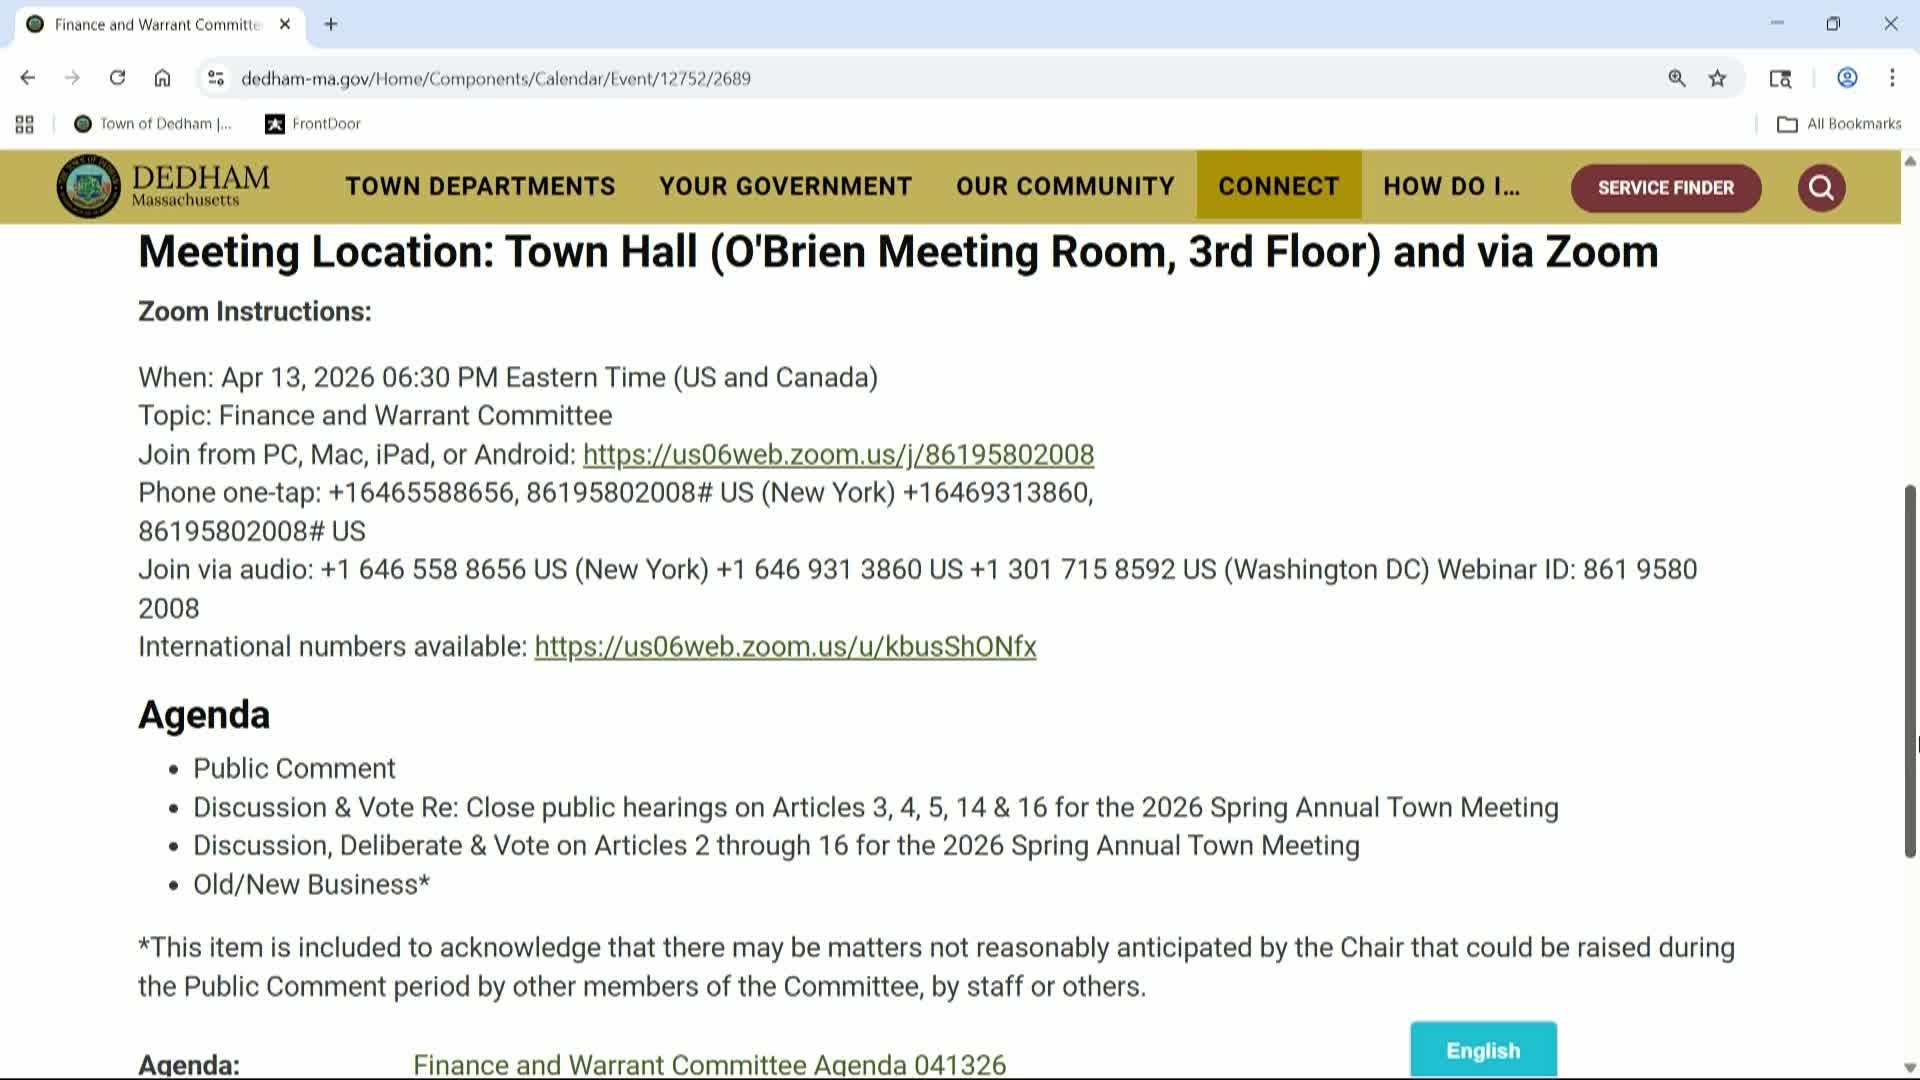Select the YOUR GOVERNMENT menu item

(x=785, y=186)
